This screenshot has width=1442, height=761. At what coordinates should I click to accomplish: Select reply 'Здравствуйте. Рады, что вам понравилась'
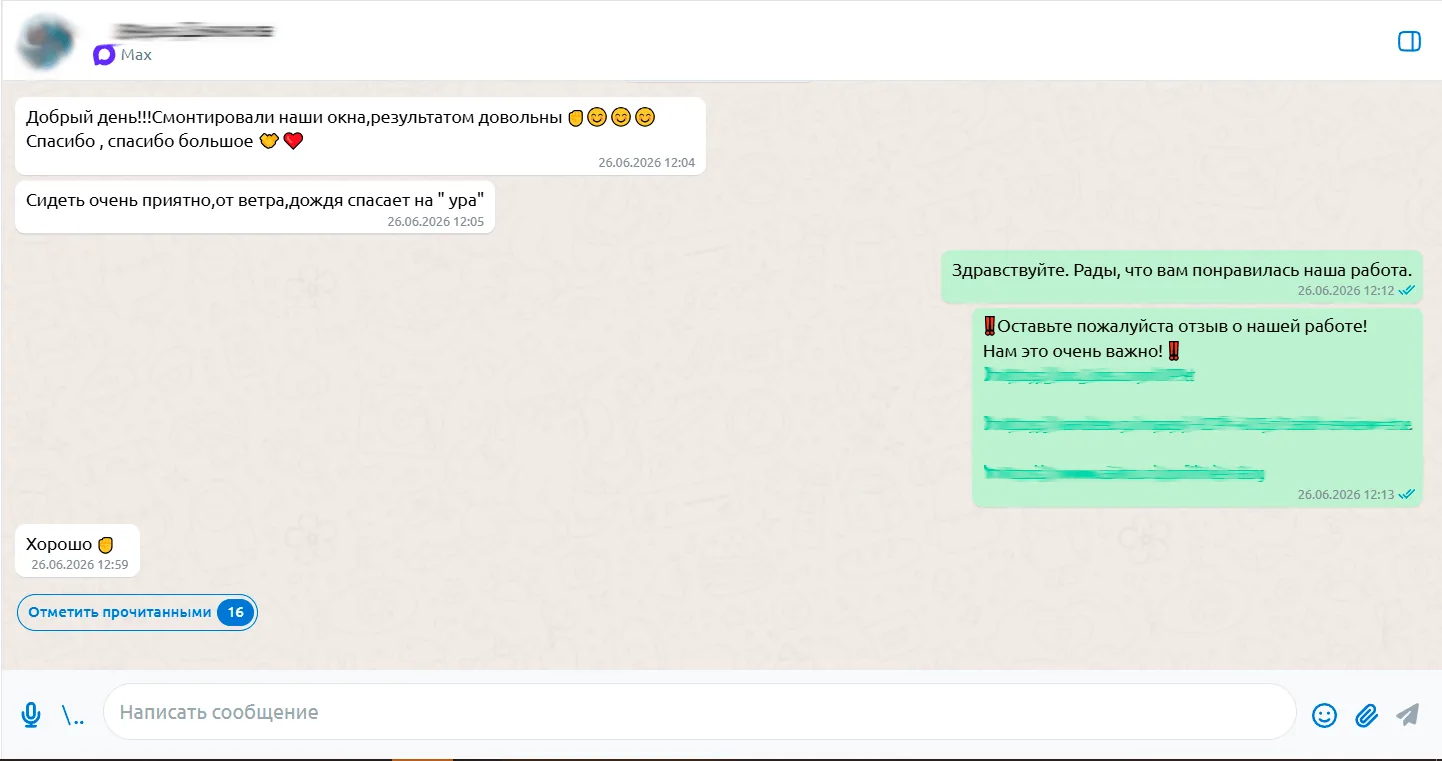point(1182,276)
